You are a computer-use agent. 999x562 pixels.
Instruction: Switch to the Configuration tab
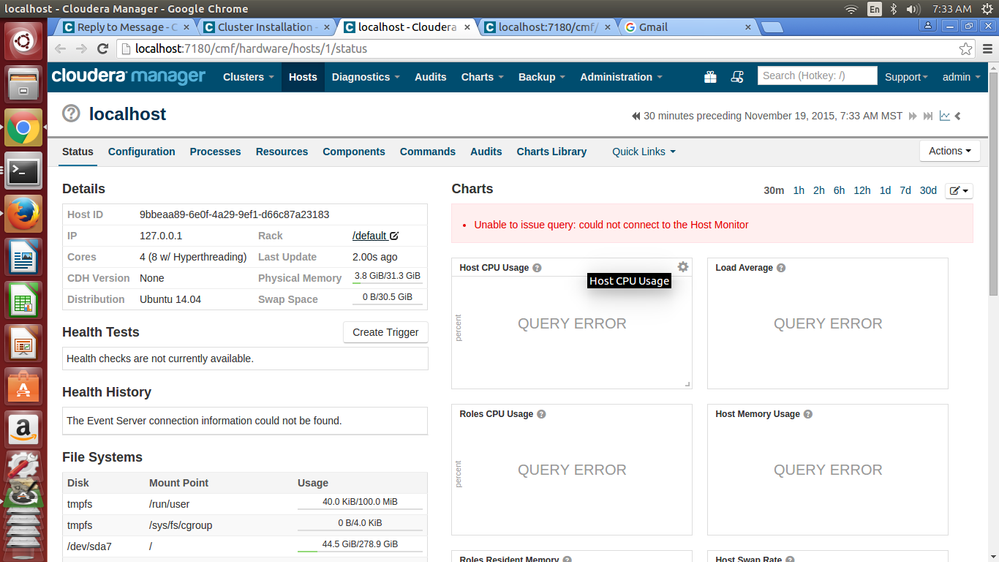coord(141,152)
